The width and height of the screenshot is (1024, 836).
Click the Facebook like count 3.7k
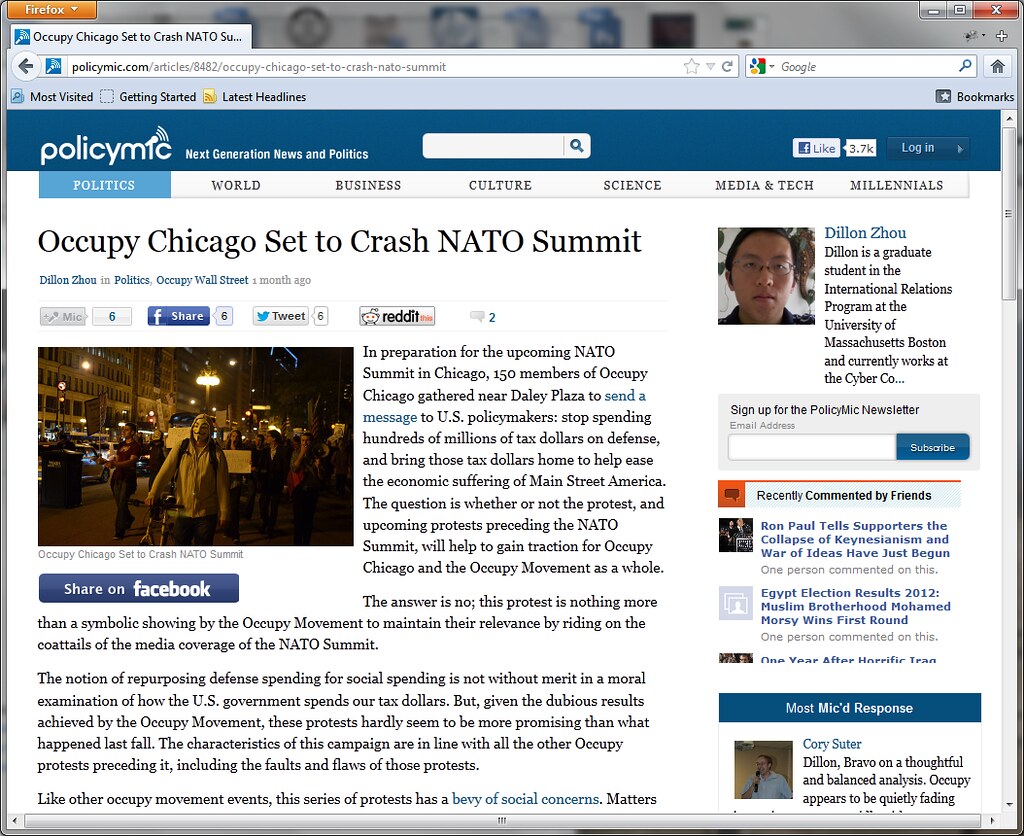861,148
